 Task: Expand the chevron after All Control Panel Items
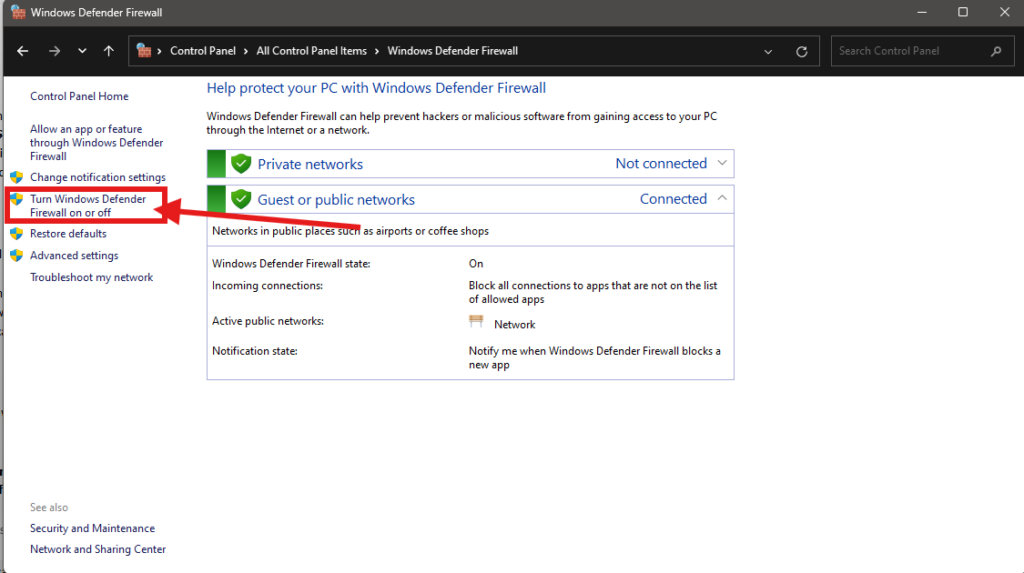tap(377, 51)
